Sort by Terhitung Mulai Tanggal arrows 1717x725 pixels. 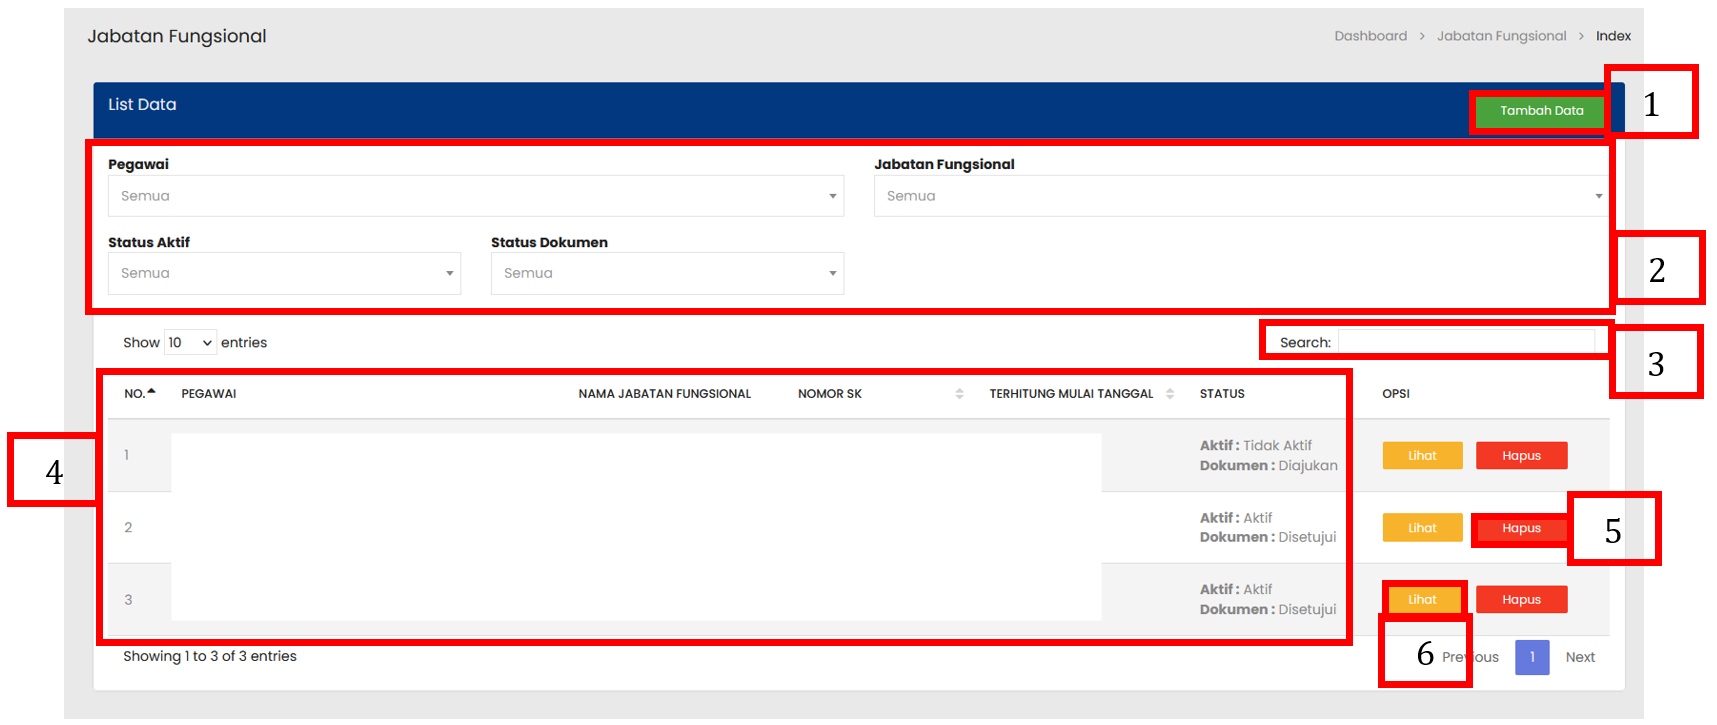point(1169,394)
